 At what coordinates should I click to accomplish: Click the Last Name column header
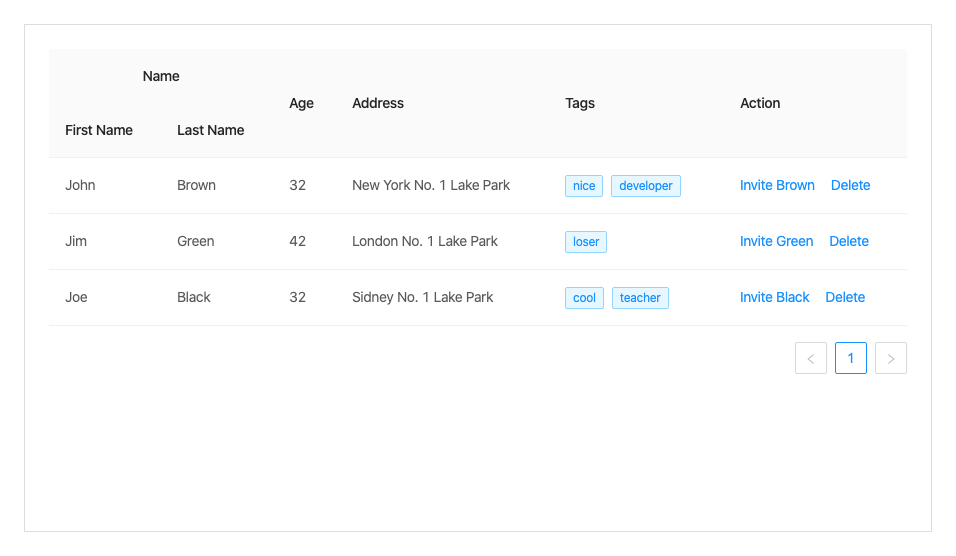(210, 130)
